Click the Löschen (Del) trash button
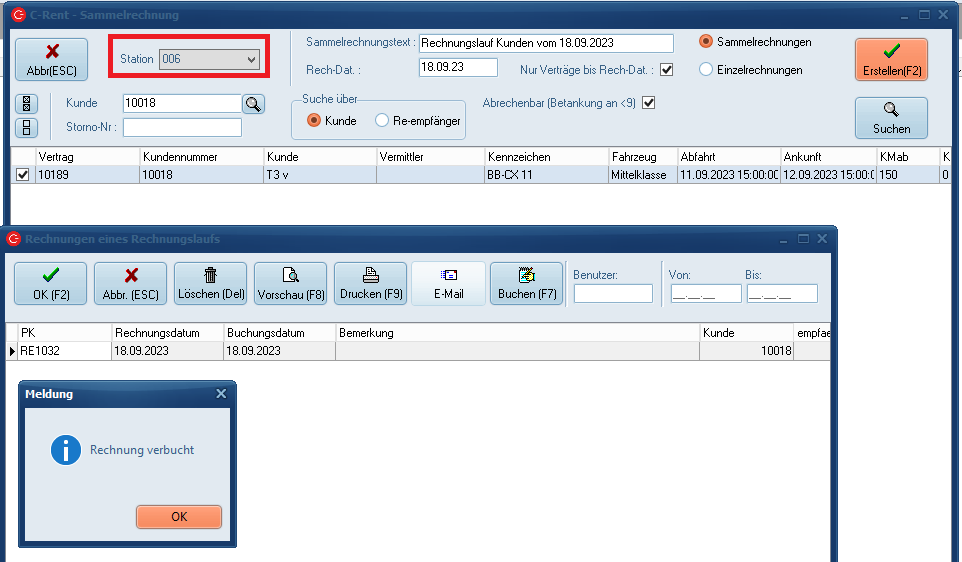 (210, 283)
